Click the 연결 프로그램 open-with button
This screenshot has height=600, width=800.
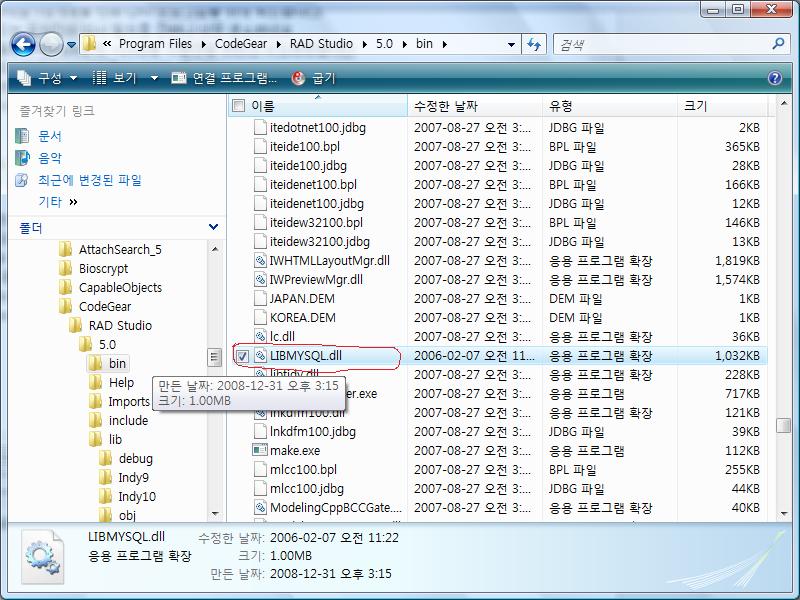pos(225,78)
